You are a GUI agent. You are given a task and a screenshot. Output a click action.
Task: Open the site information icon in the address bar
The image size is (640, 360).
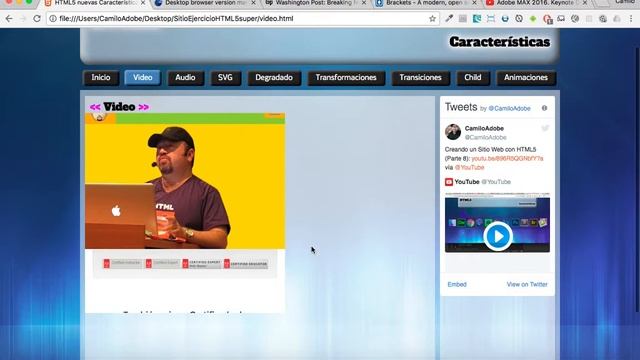coord(53,18)
